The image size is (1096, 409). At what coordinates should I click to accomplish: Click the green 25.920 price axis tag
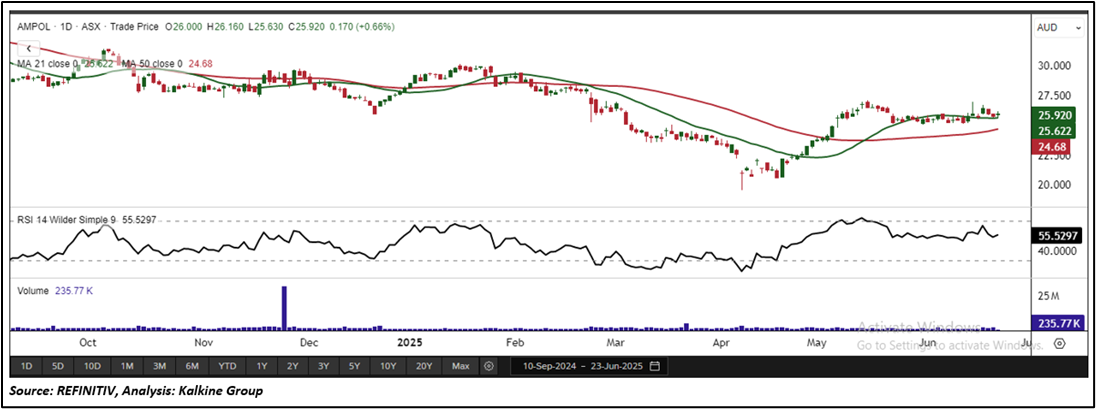point(1052,115)
